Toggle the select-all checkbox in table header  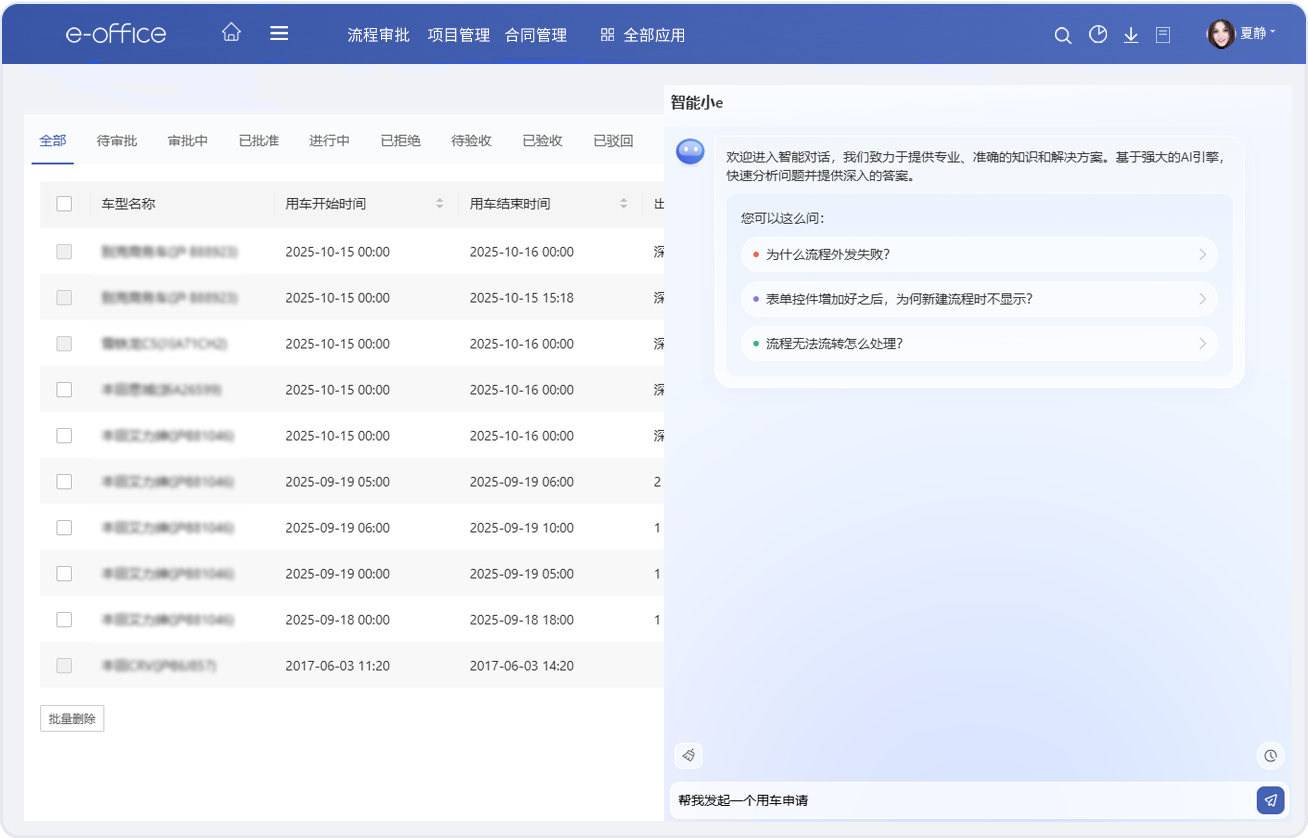(x=64, y=204)
